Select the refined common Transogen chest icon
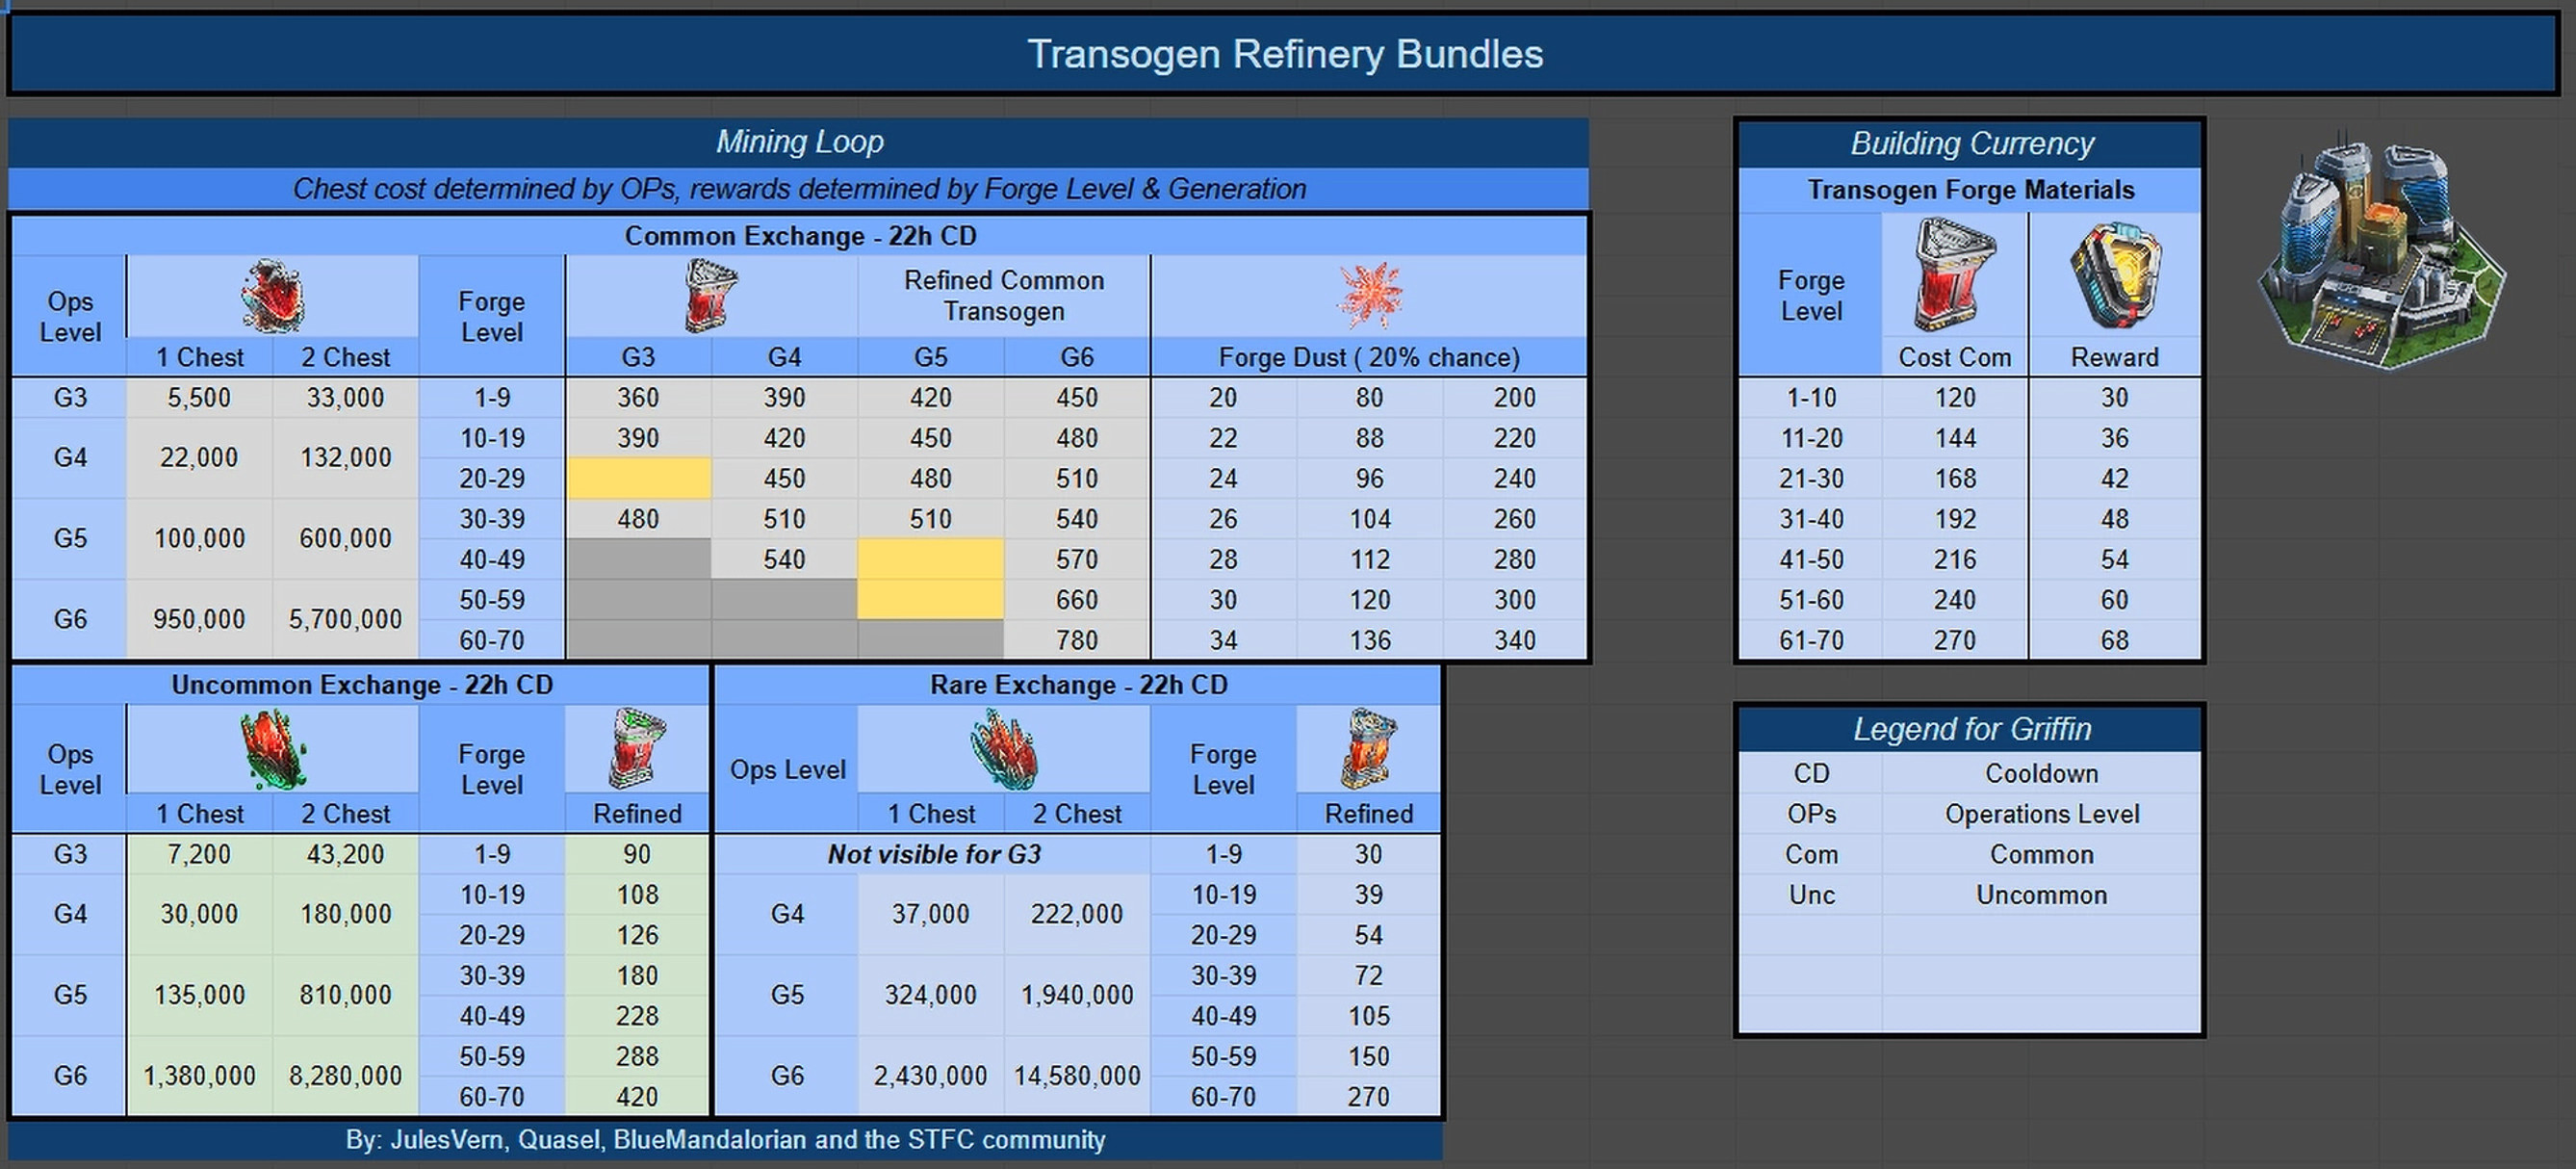Screen dimensions: 2576x1169 [712, 295]
